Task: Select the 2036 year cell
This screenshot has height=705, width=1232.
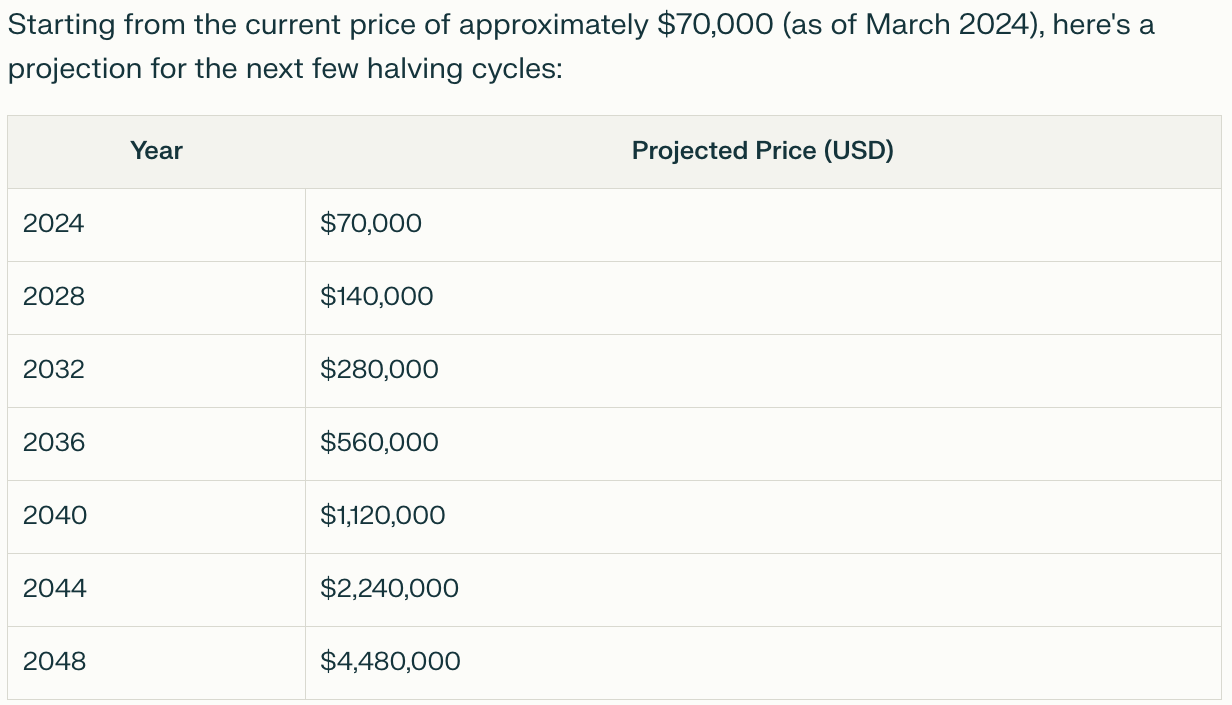Action: tap(156, 444)
